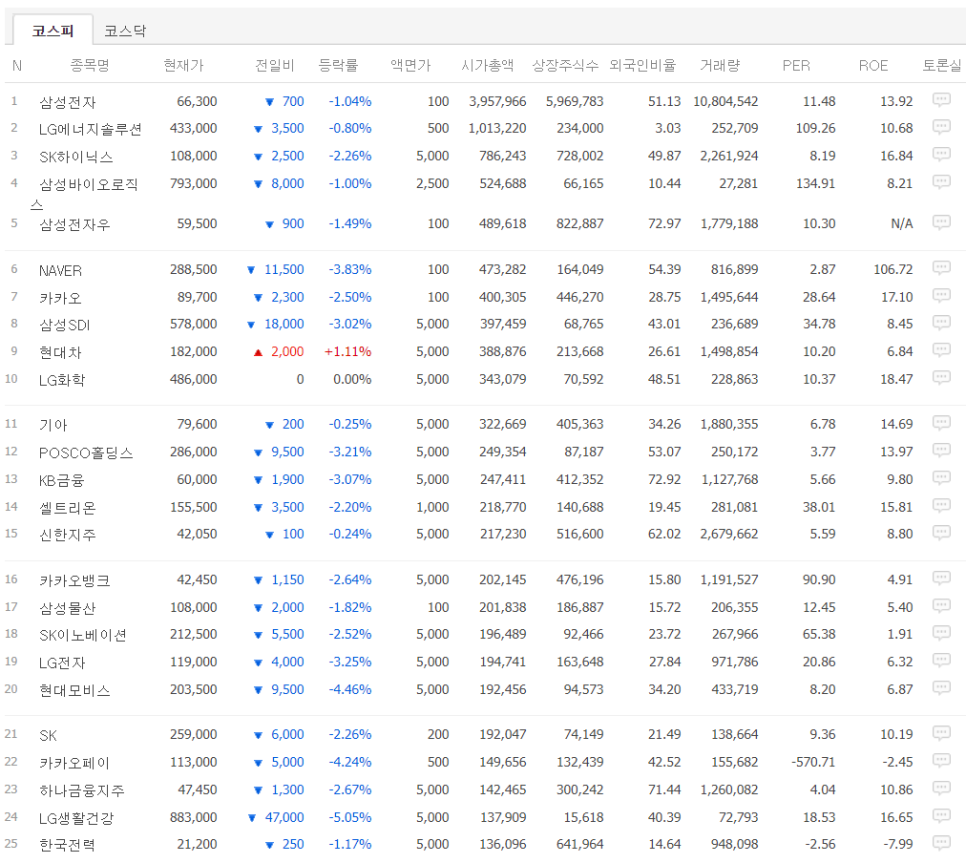The width and height of the screenshot is (966, 863).
Task: Switch to the 코스닥 tab
Action: [x=125, y=30]
